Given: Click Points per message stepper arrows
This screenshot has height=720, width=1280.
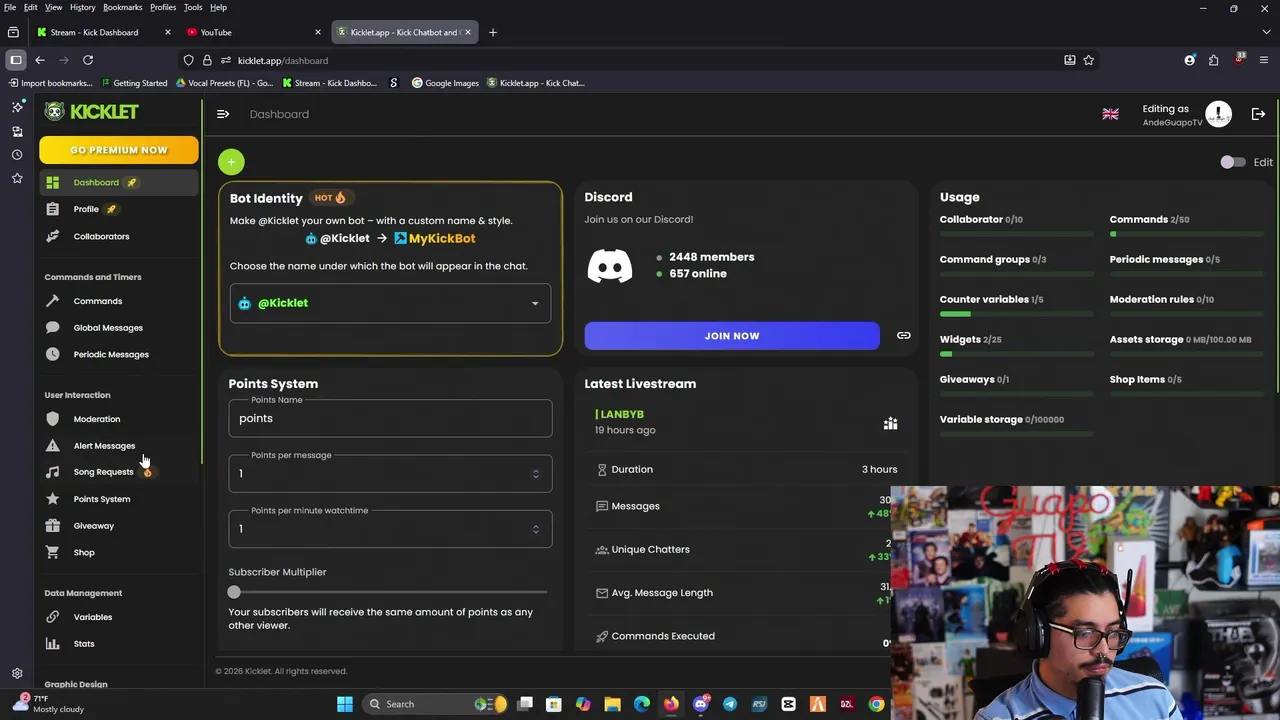Looking at the screenshot, I should tap(535, 474).
